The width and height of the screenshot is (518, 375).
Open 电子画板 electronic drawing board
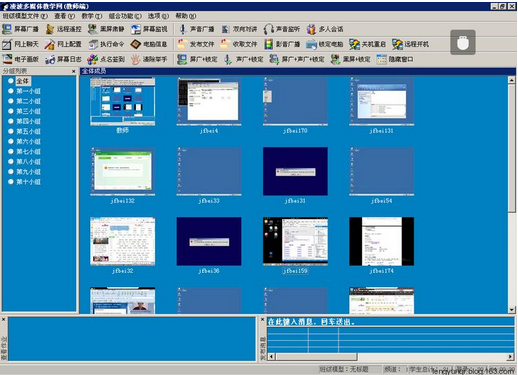point(21,59)
